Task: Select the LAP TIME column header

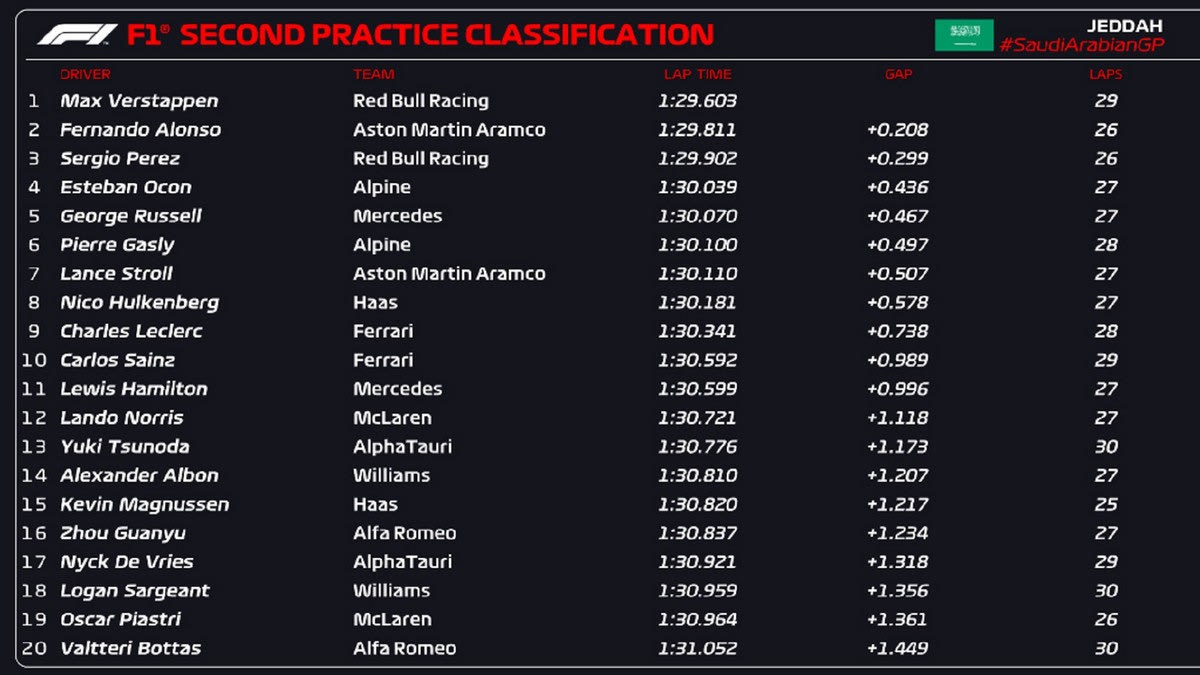Action: (697, 74)
